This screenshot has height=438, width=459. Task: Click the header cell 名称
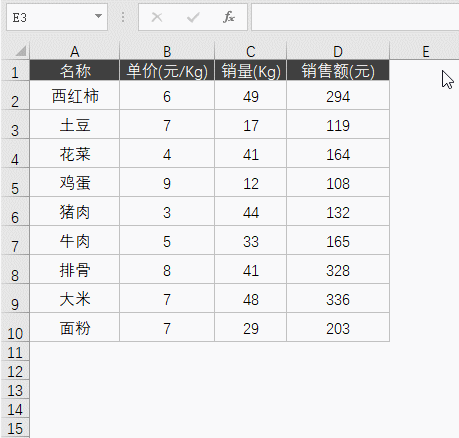click(75, 70)
